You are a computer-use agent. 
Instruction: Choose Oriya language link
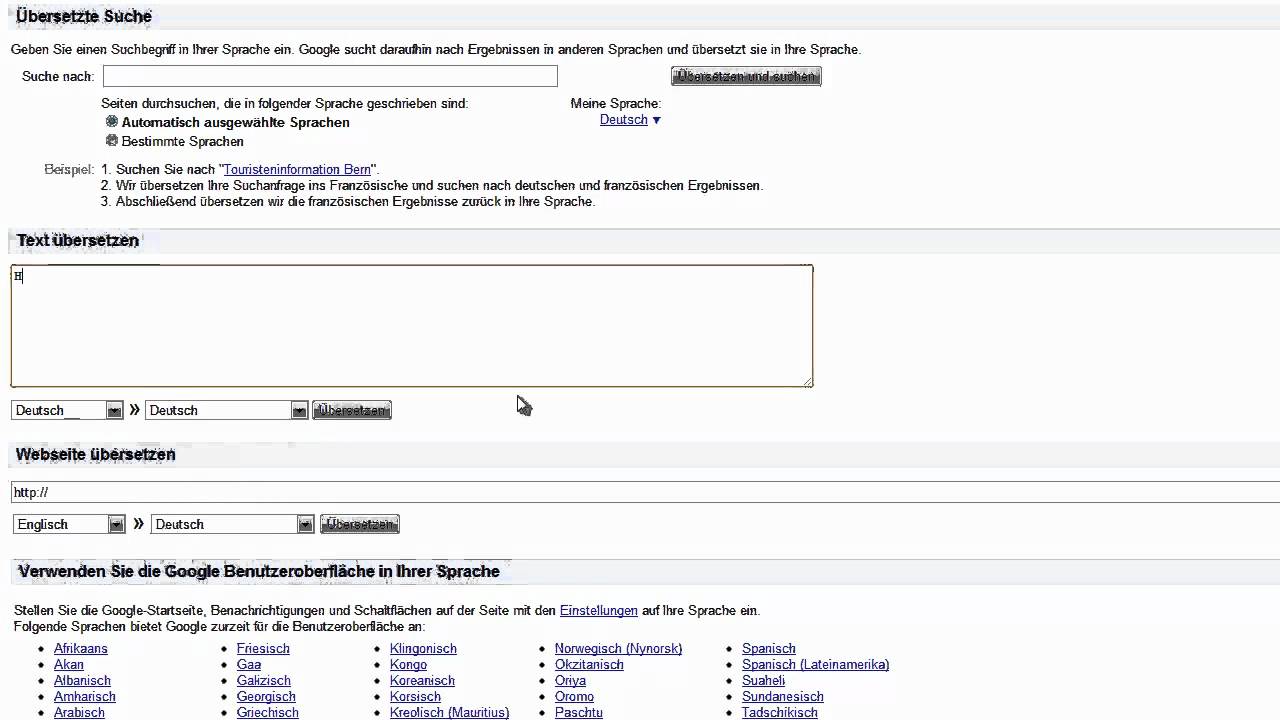(x=570, y=680)
